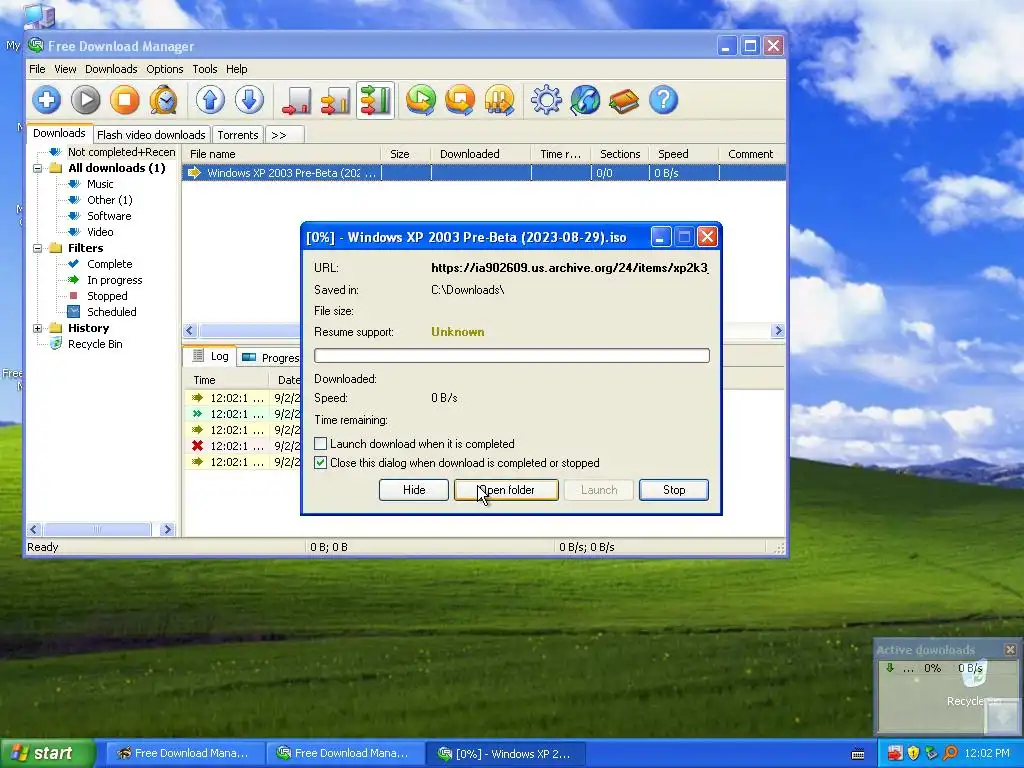Collapse the All downloads tree node

point(38,168)
